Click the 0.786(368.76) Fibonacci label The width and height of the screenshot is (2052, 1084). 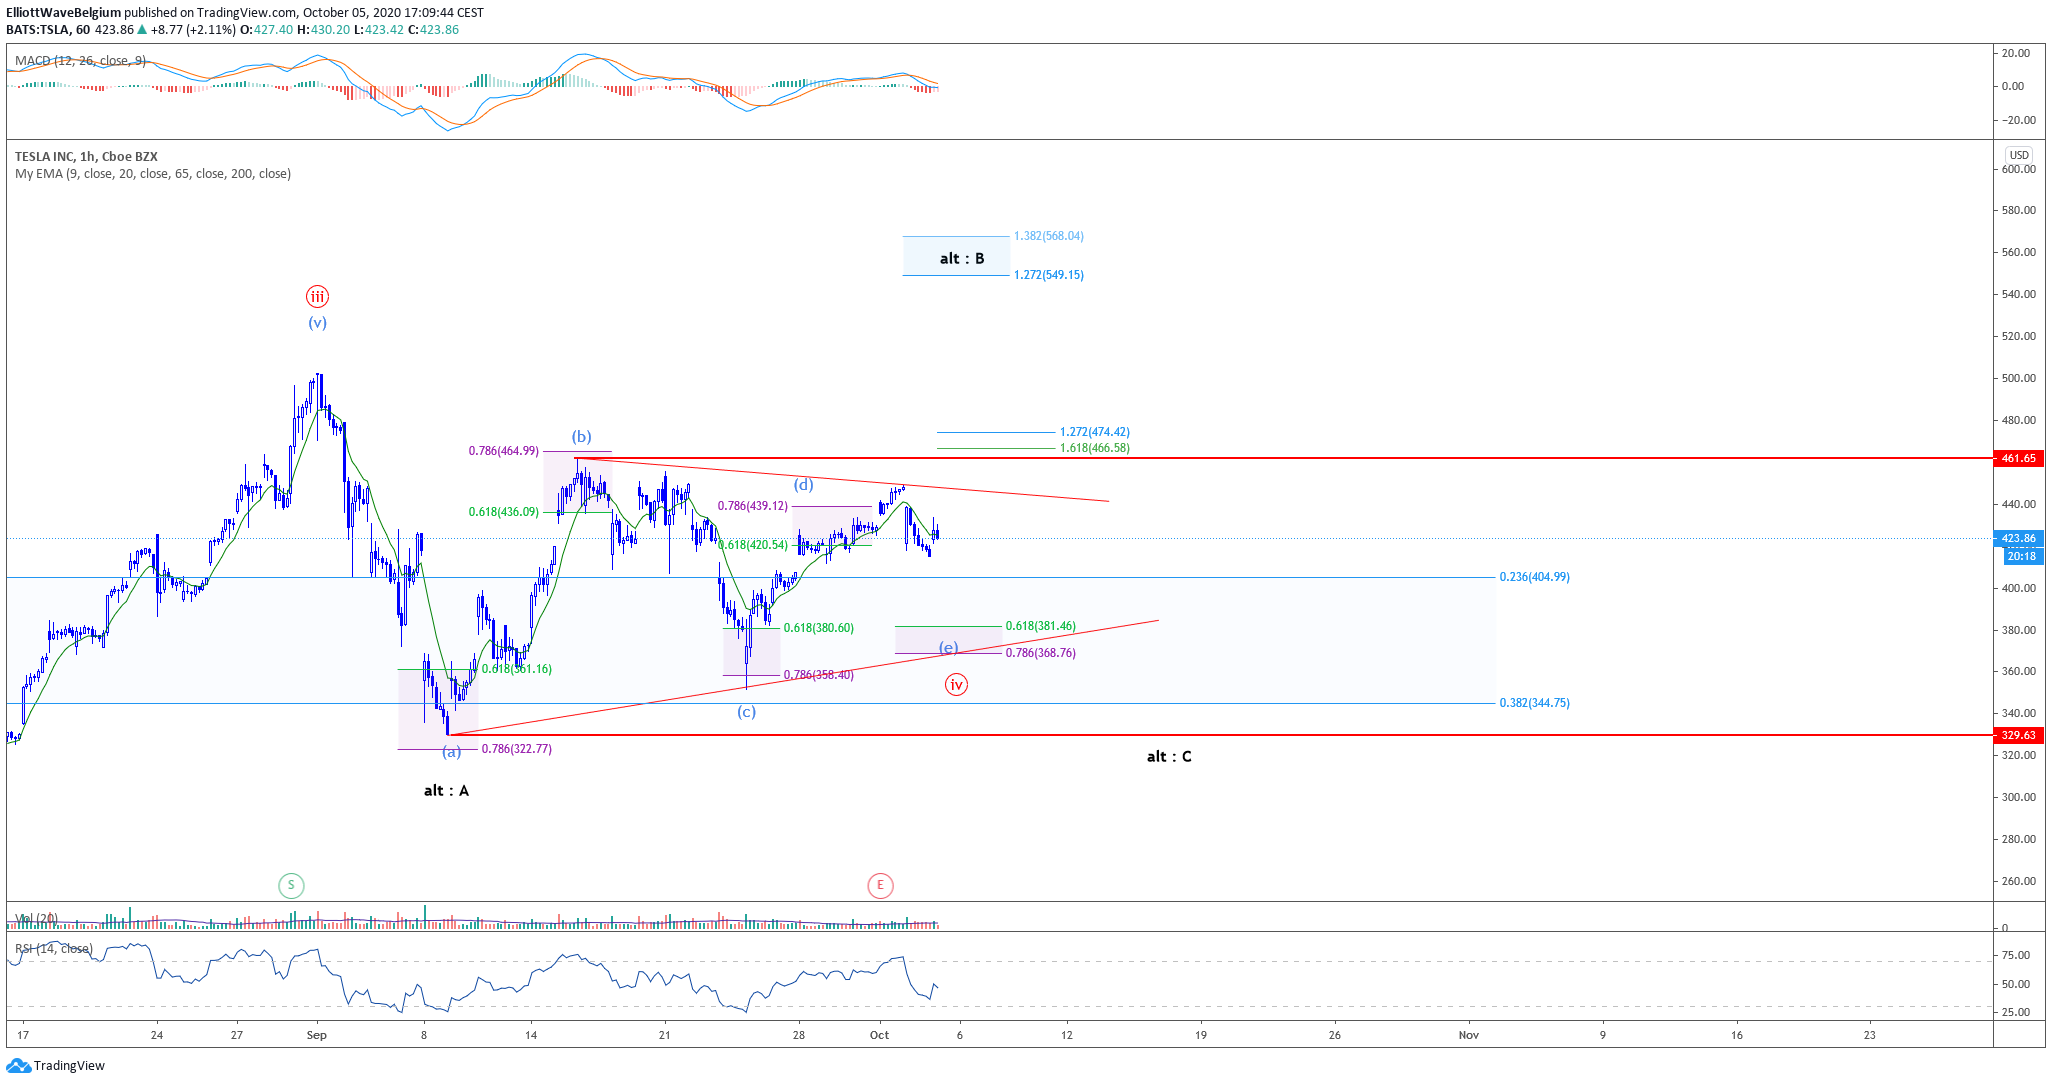[1041, 654]
